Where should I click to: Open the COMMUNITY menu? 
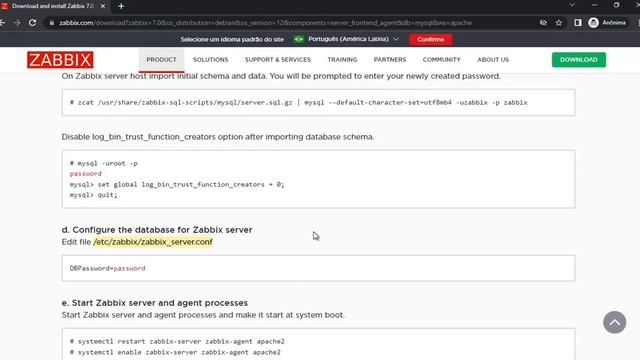441,60
